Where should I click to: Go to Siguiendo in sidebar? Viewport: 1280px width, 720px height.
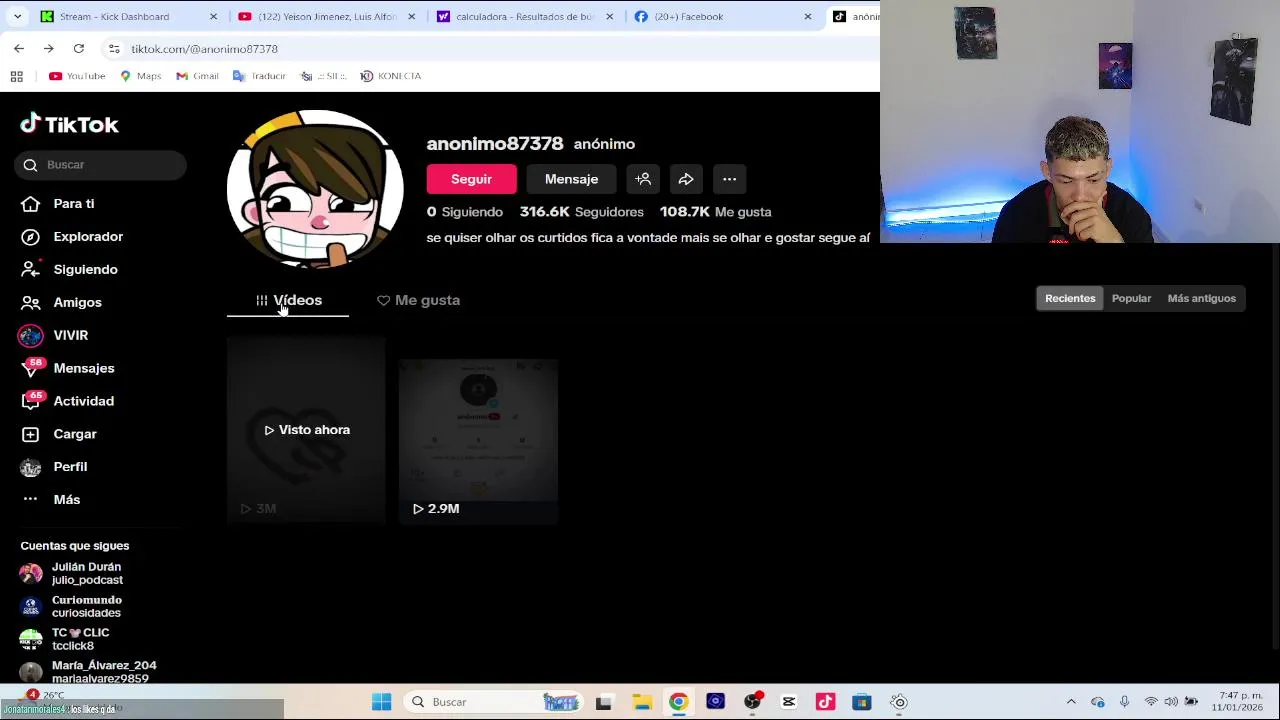click(69, 269)
